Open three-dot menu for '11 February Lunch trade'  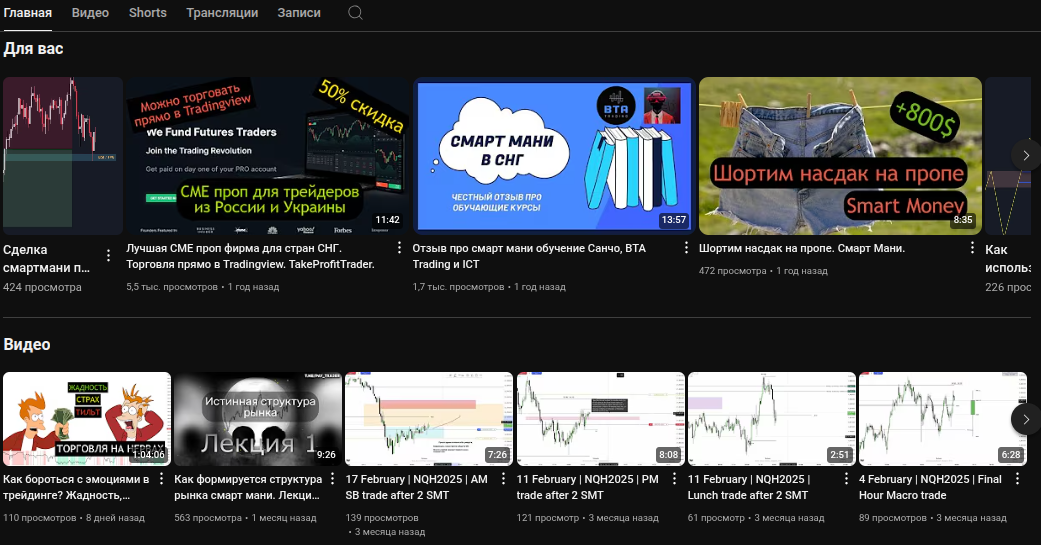pyautogui.click(x=846, y=479)
